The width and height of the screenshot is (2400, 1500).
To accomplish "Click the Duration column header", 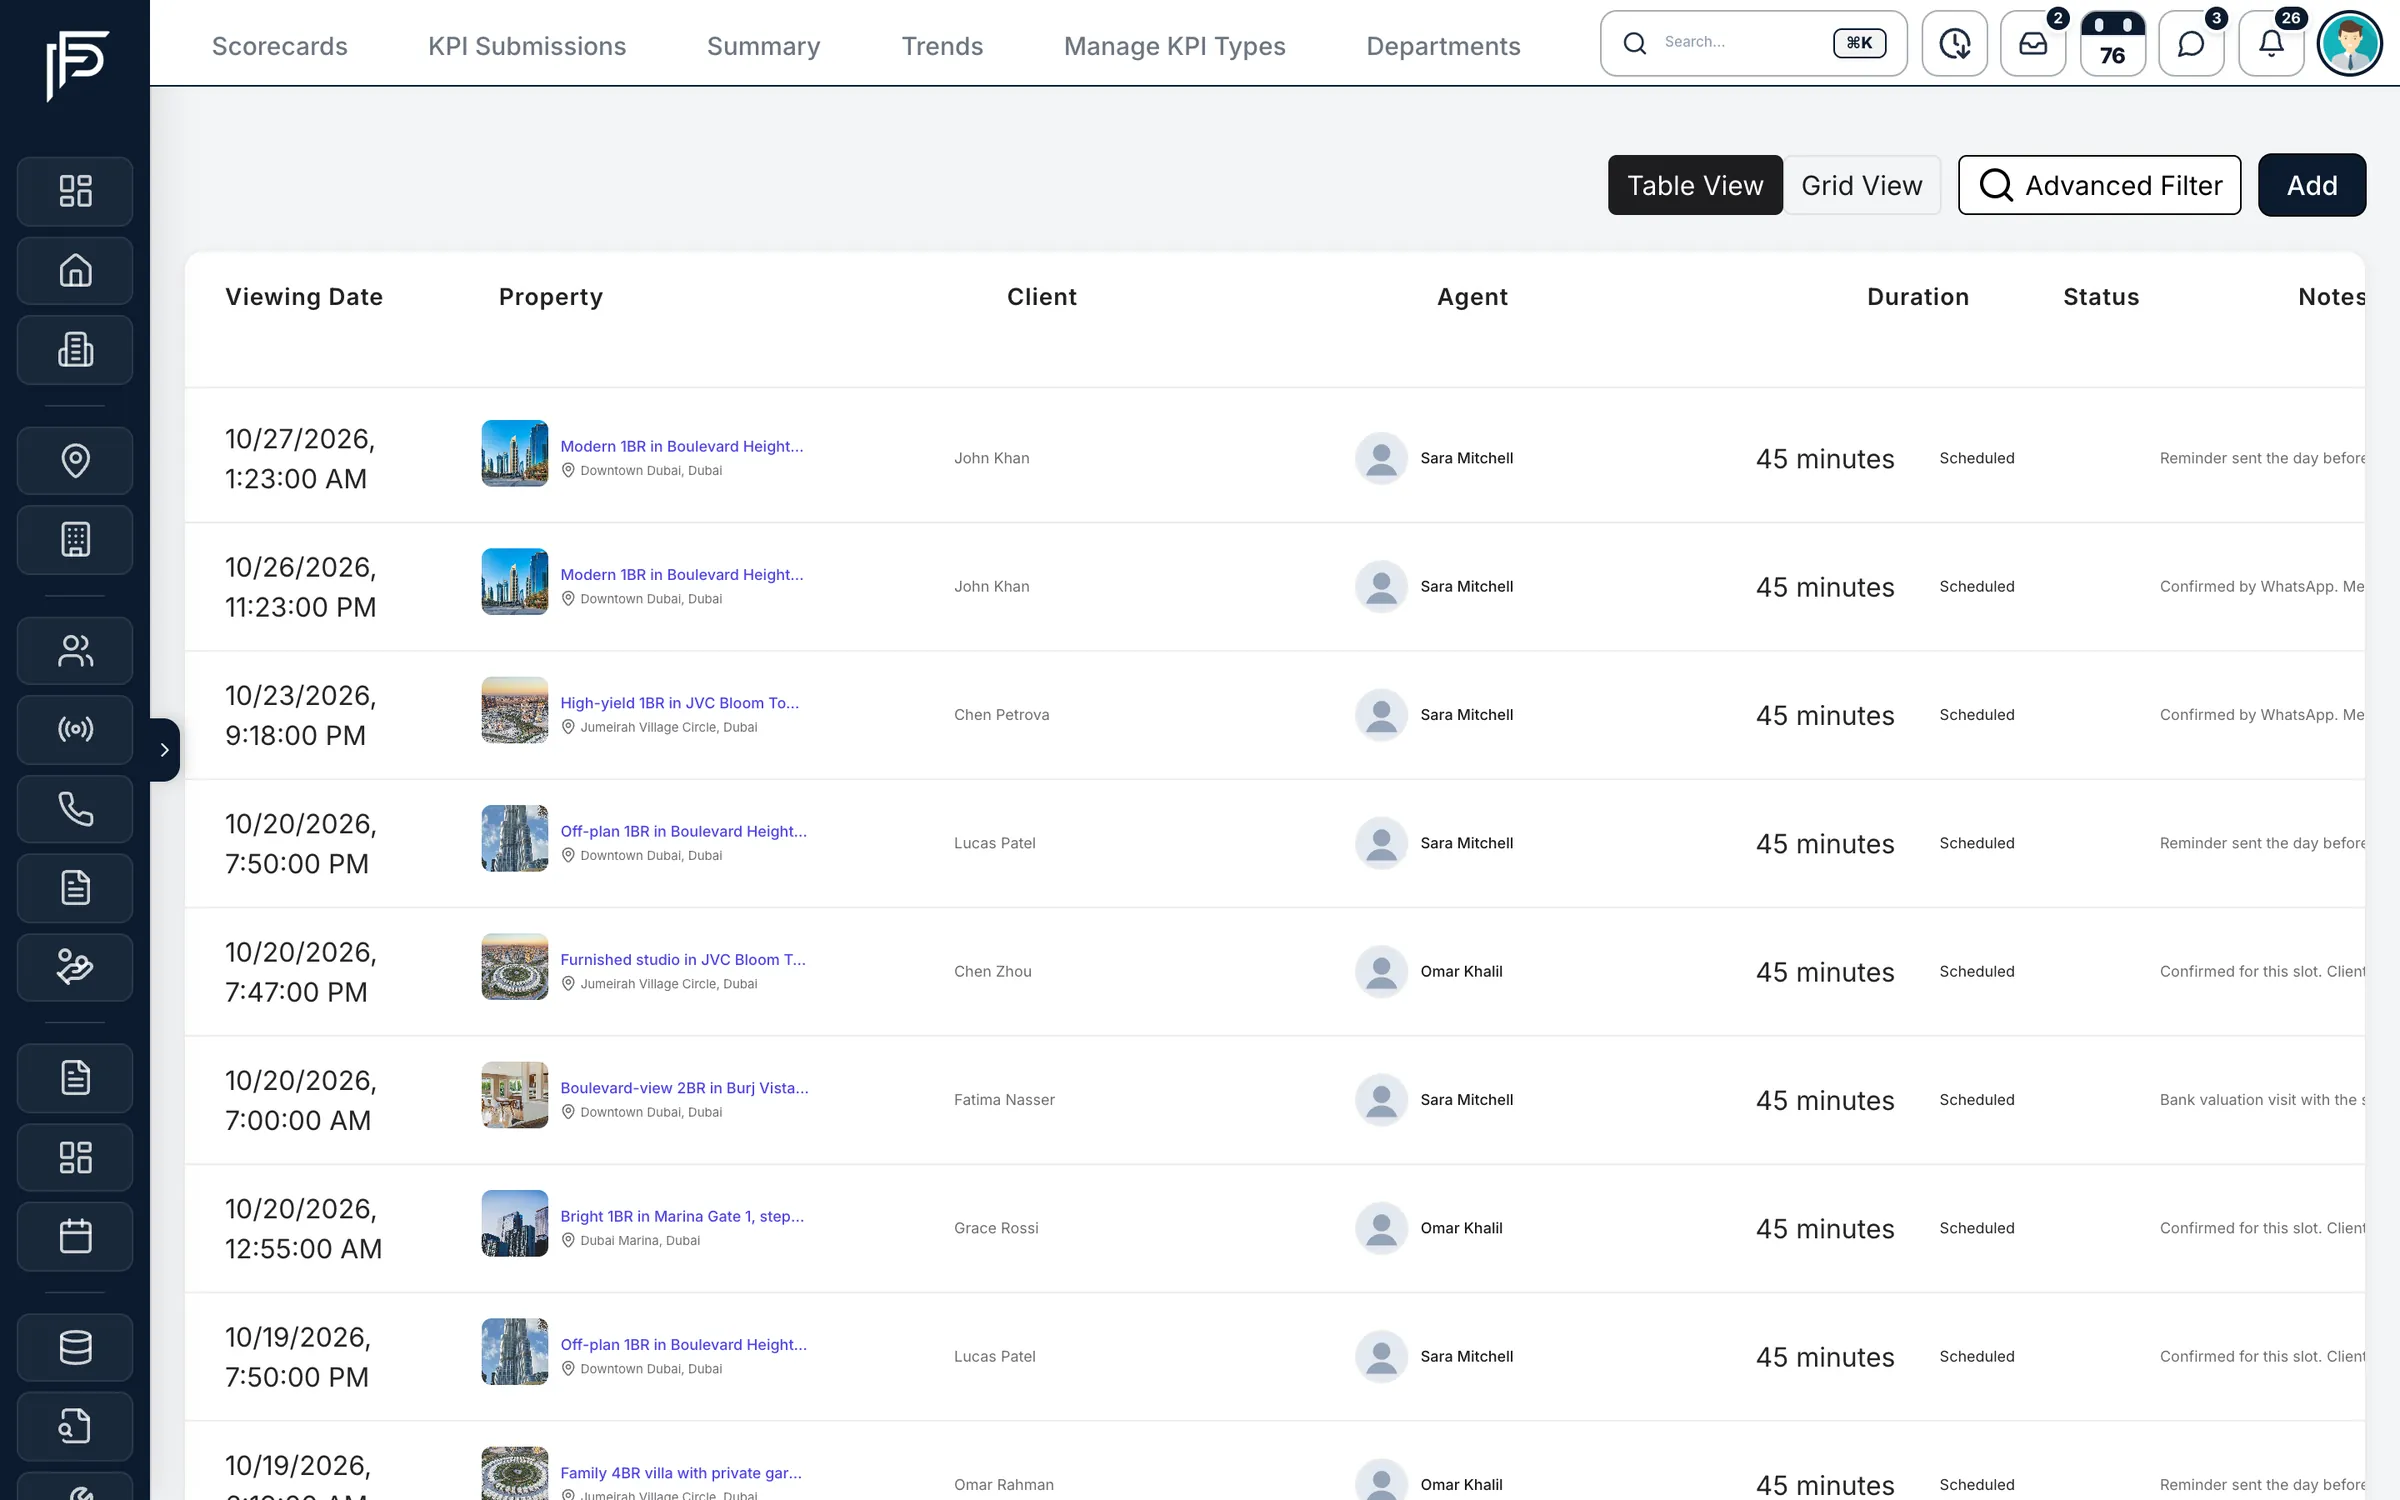I will pos(1918,297).
